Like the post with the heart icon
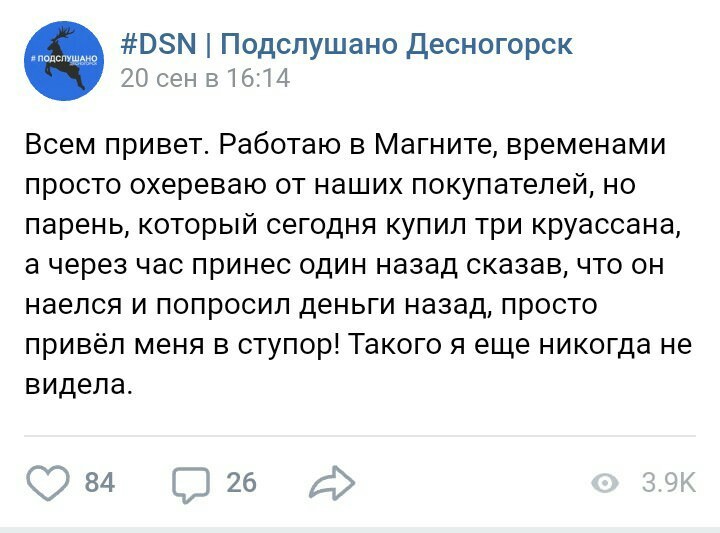Image resolution: width=720 pixels, height=533 pixels. [46, 483]
